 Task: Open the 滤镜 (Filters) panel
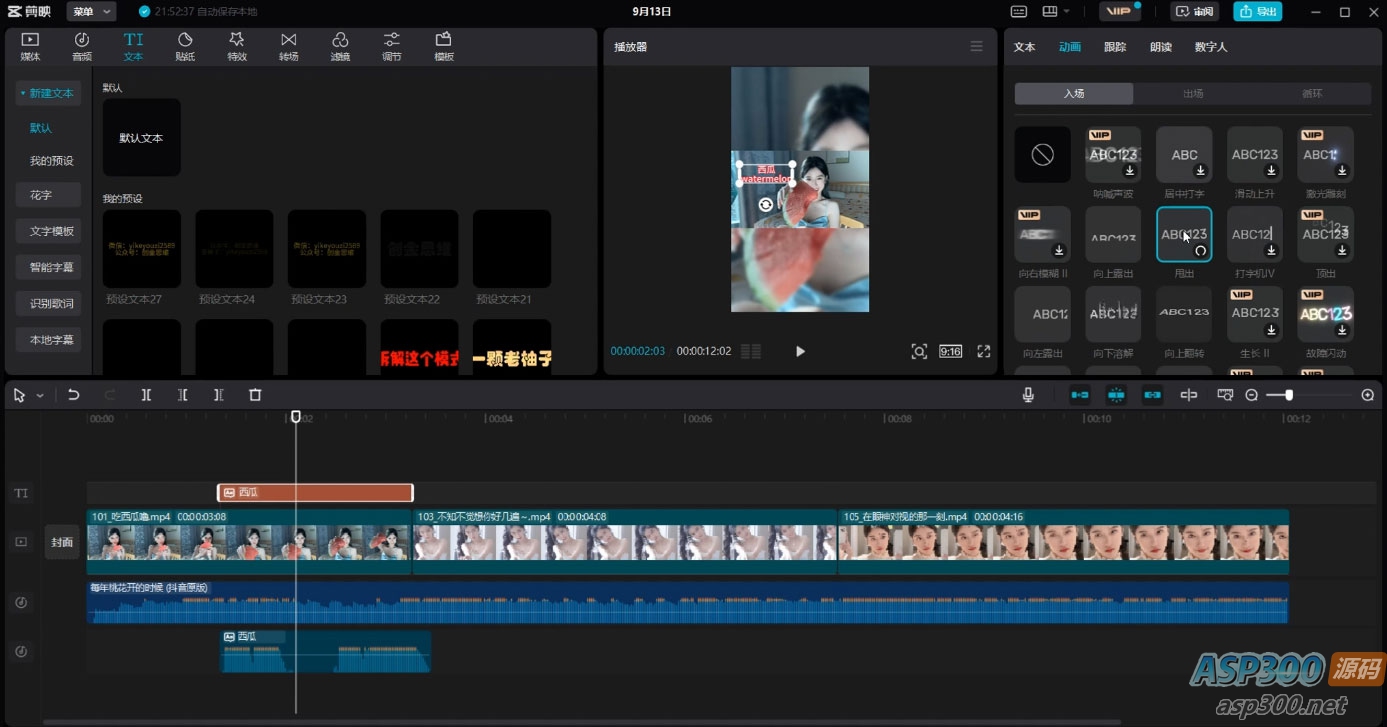[x=340, y=46]
